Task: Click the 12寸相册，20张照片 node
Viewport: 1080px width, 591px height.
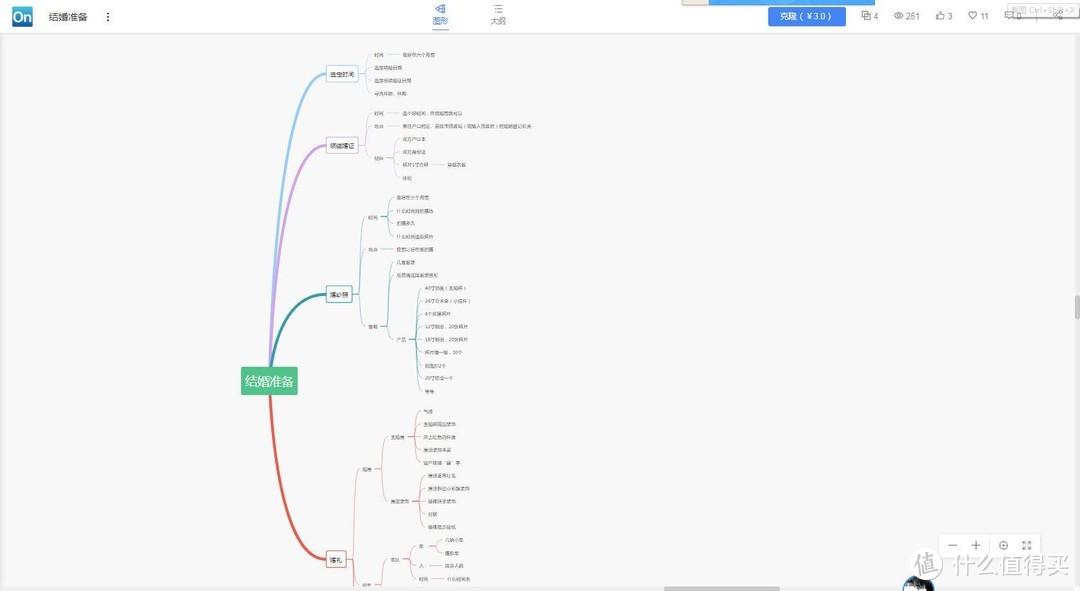Action: pos(446,326)
